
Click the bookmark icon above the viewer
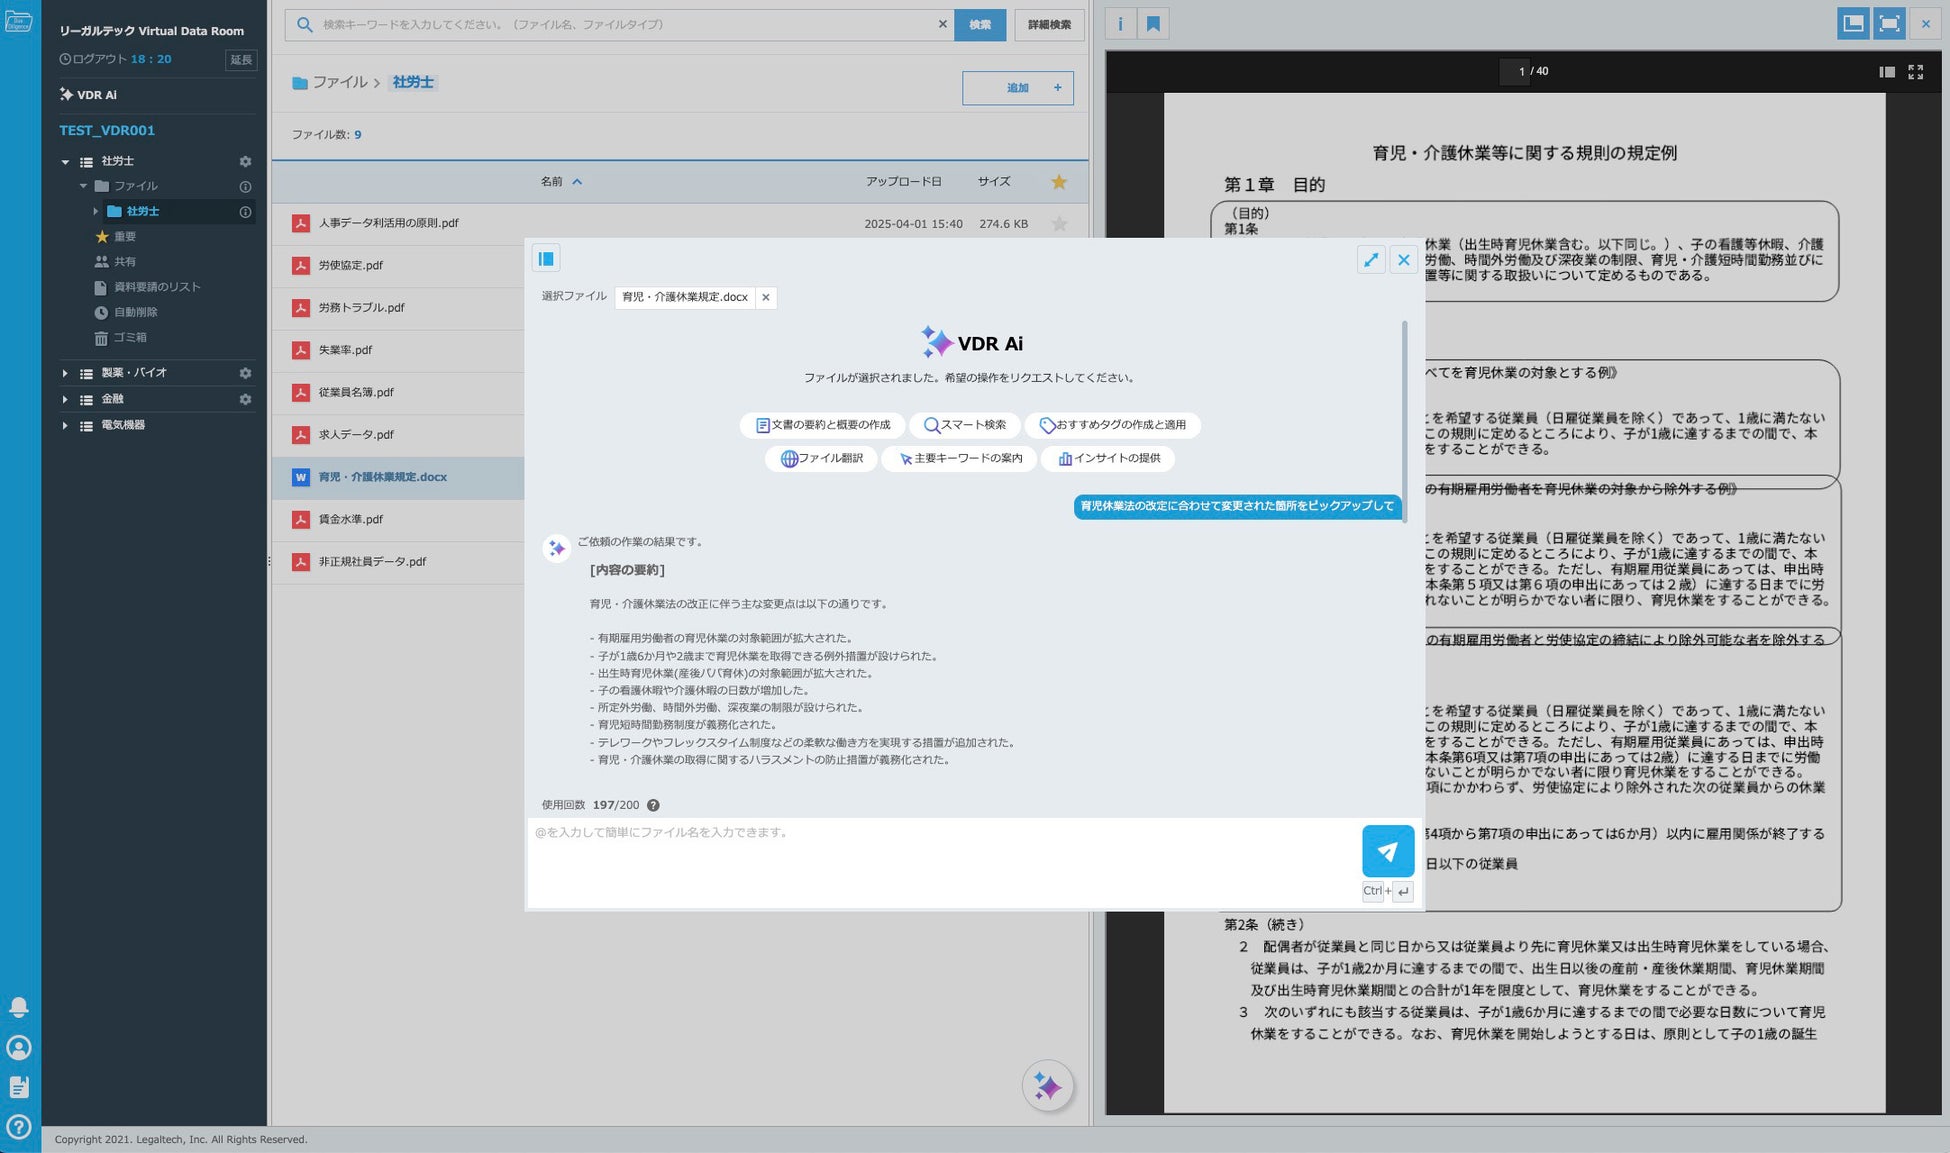pyautogui.click(x=1153, y=24)
